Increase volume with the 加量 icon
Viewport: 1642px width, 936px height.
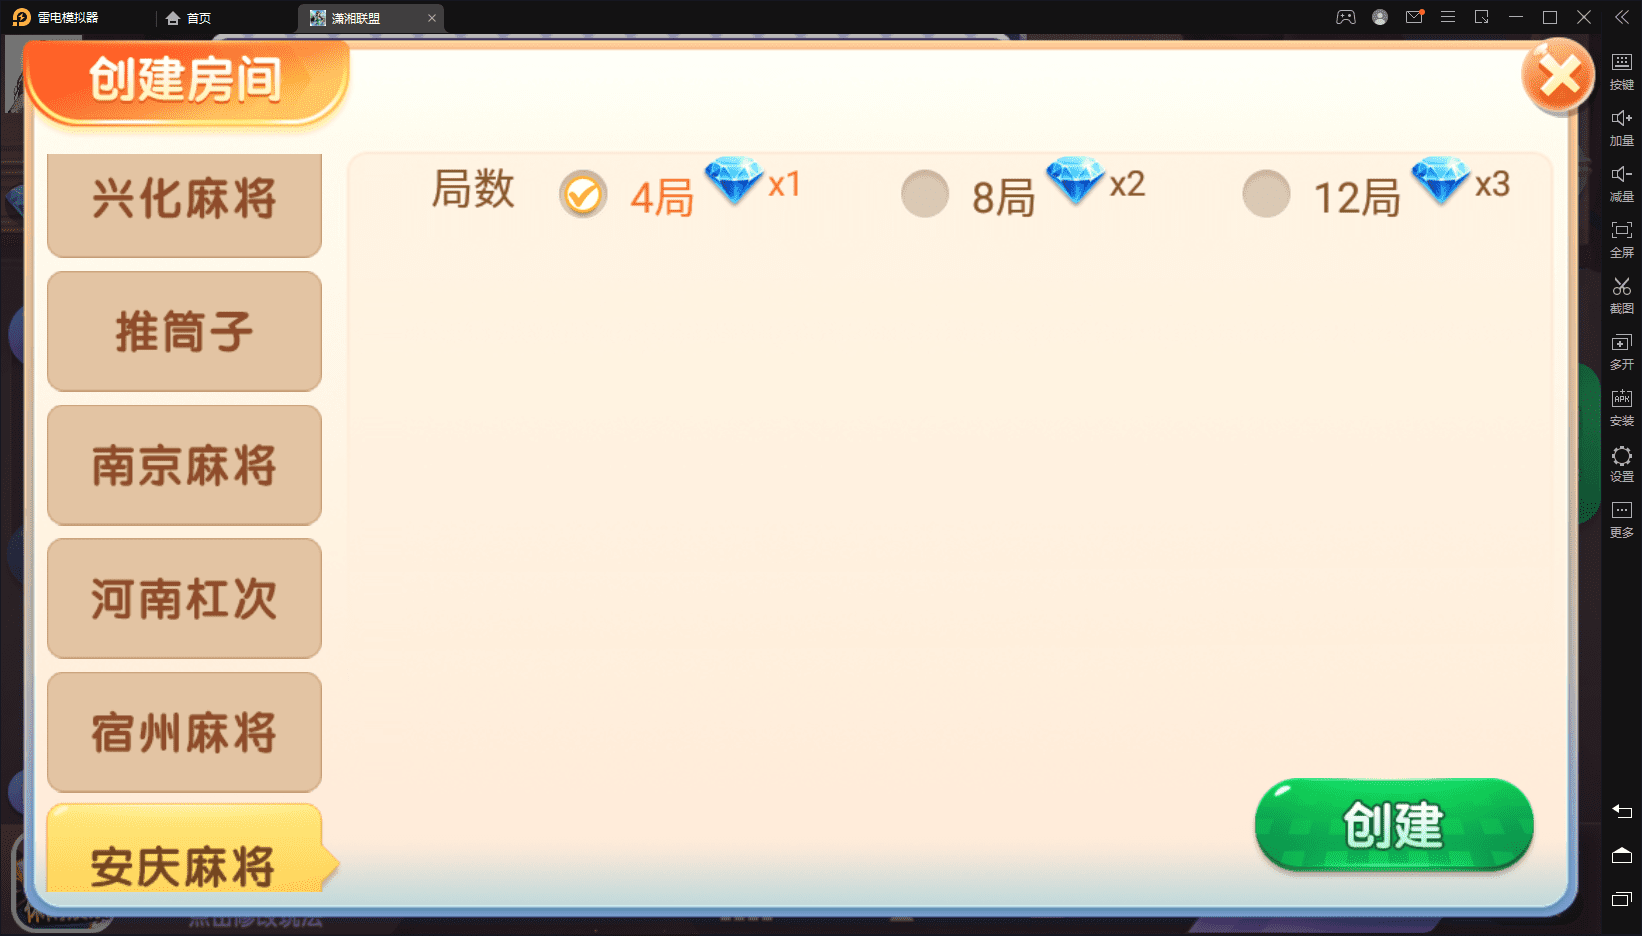point(1621,126)
